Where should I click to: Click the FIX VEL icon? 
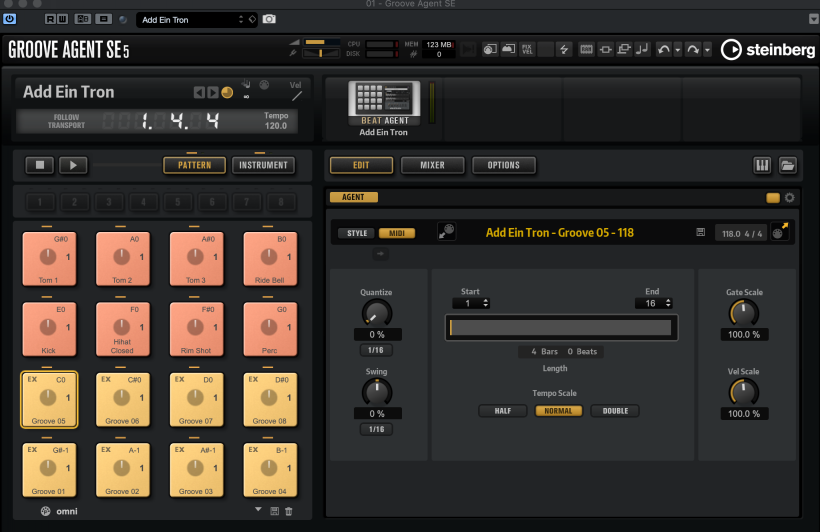527,50
